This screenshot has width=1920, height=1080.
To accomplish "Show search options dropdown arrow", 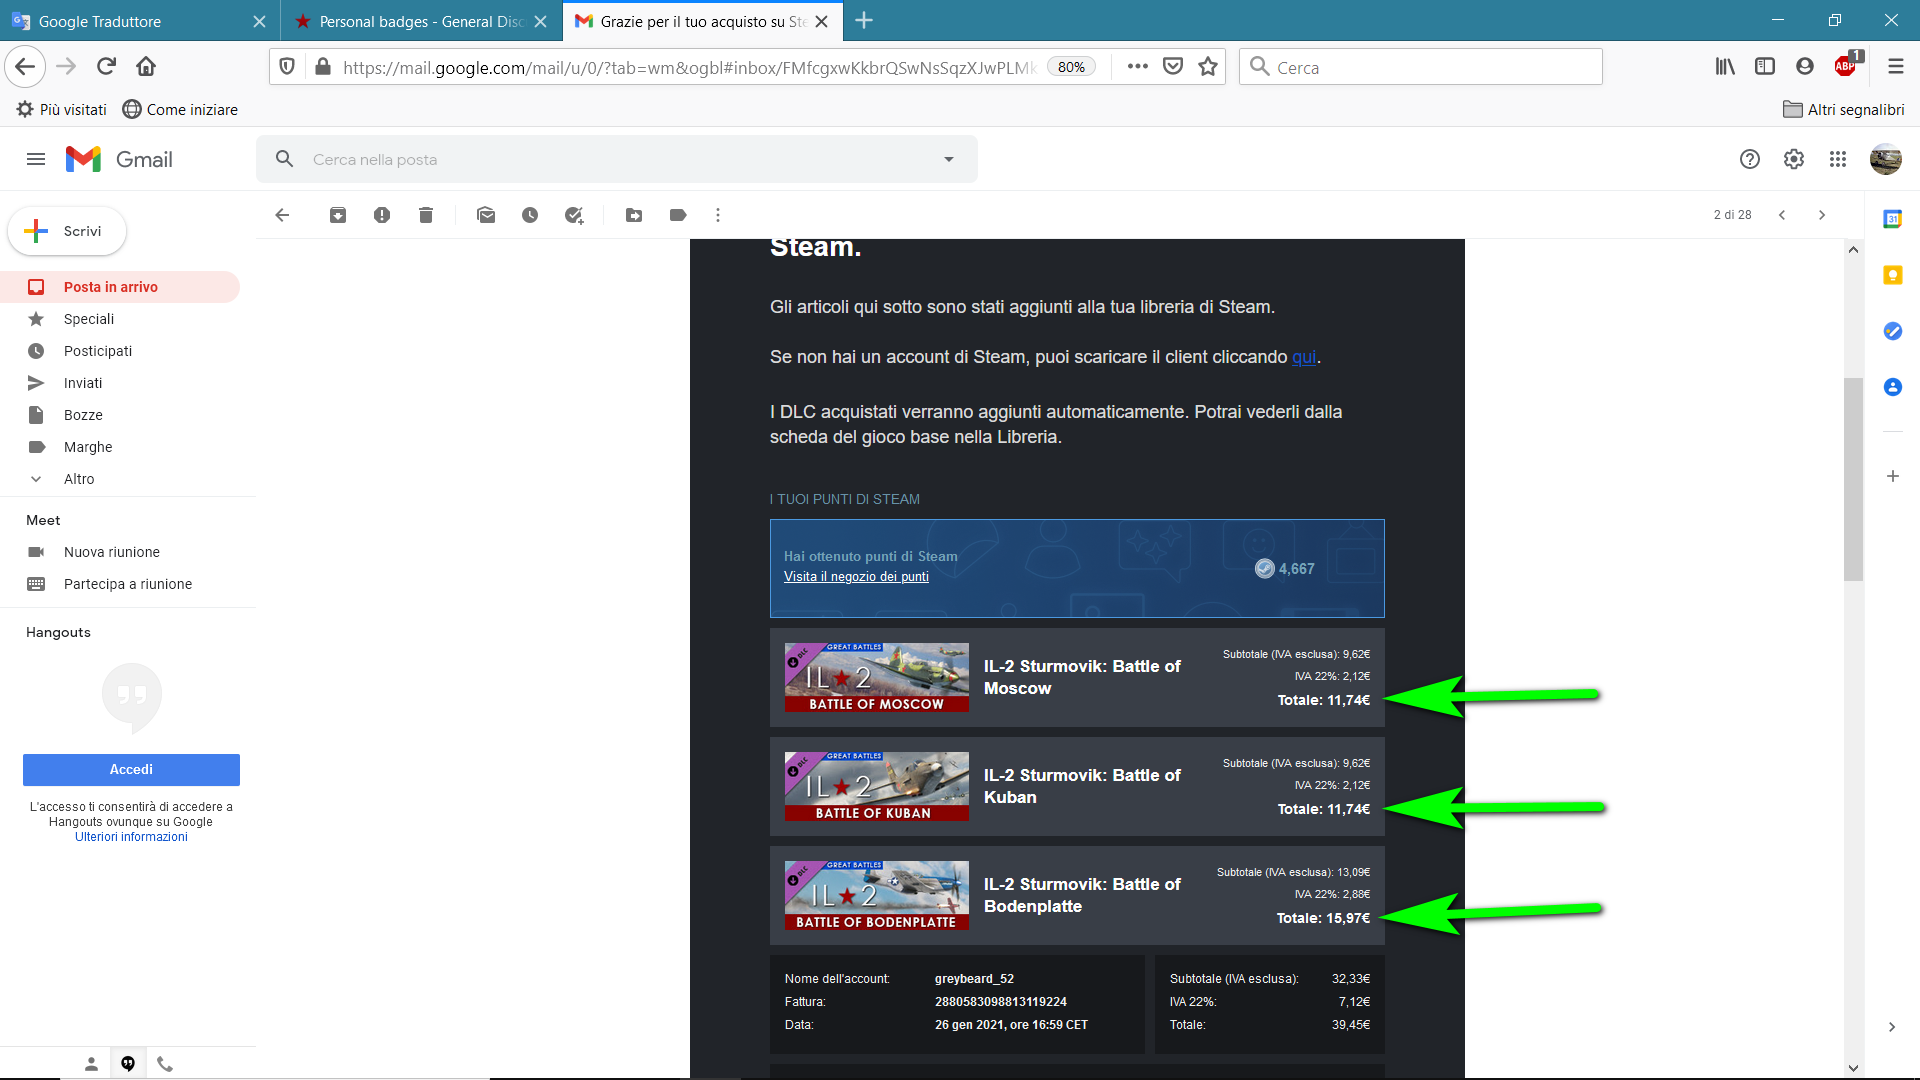I will 948,159.
